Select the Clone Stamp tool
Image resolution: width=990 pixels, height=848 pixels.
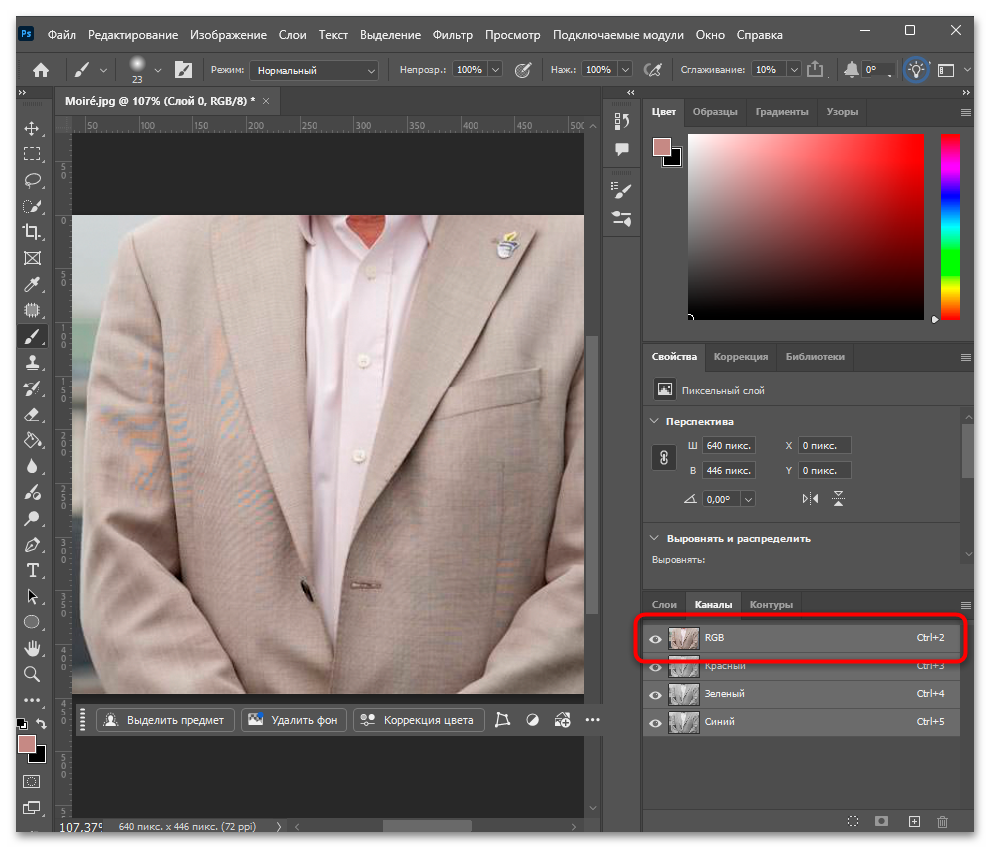tap(32, 362)
